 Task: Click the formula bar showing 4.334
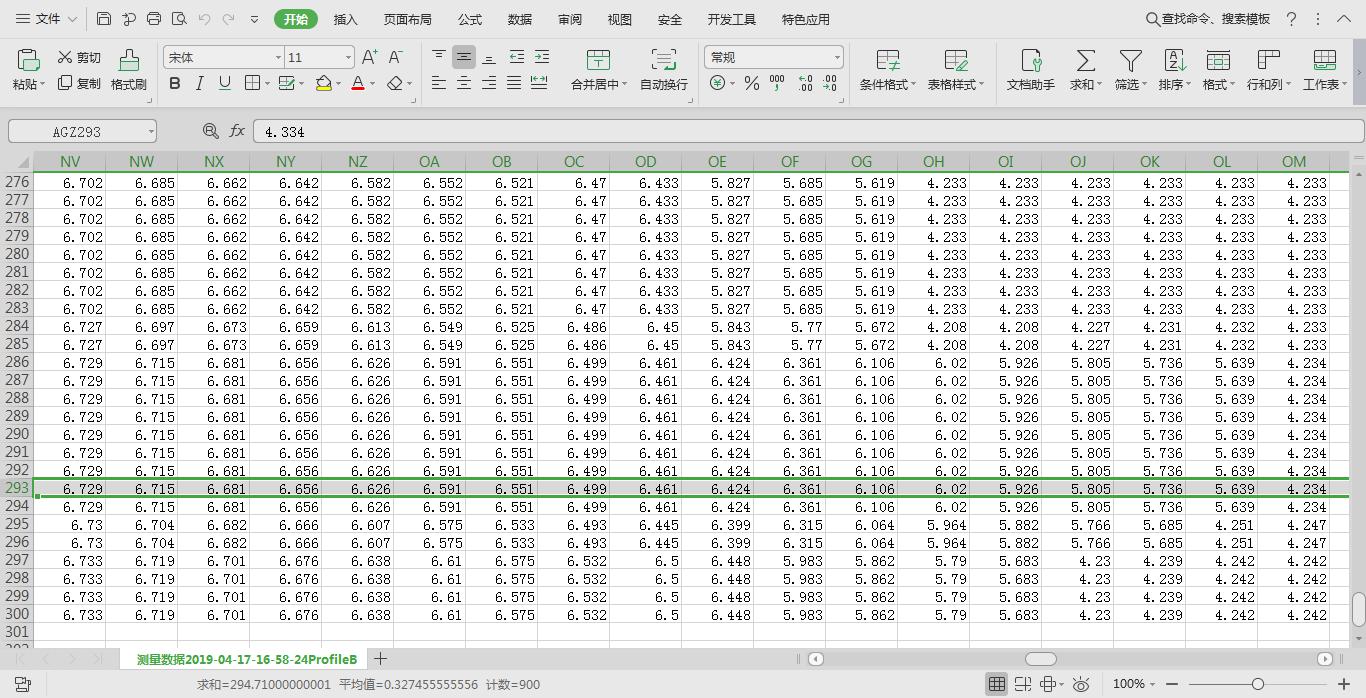800,132
